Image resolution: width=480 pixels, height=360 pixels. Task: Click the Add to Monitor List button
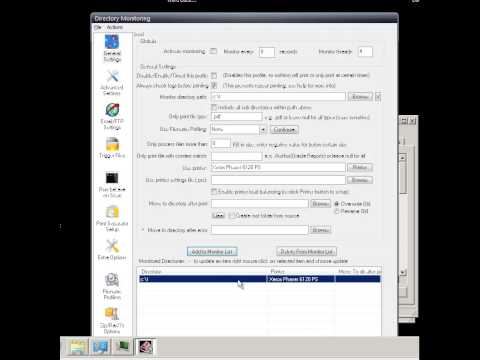tap(212, 251)
